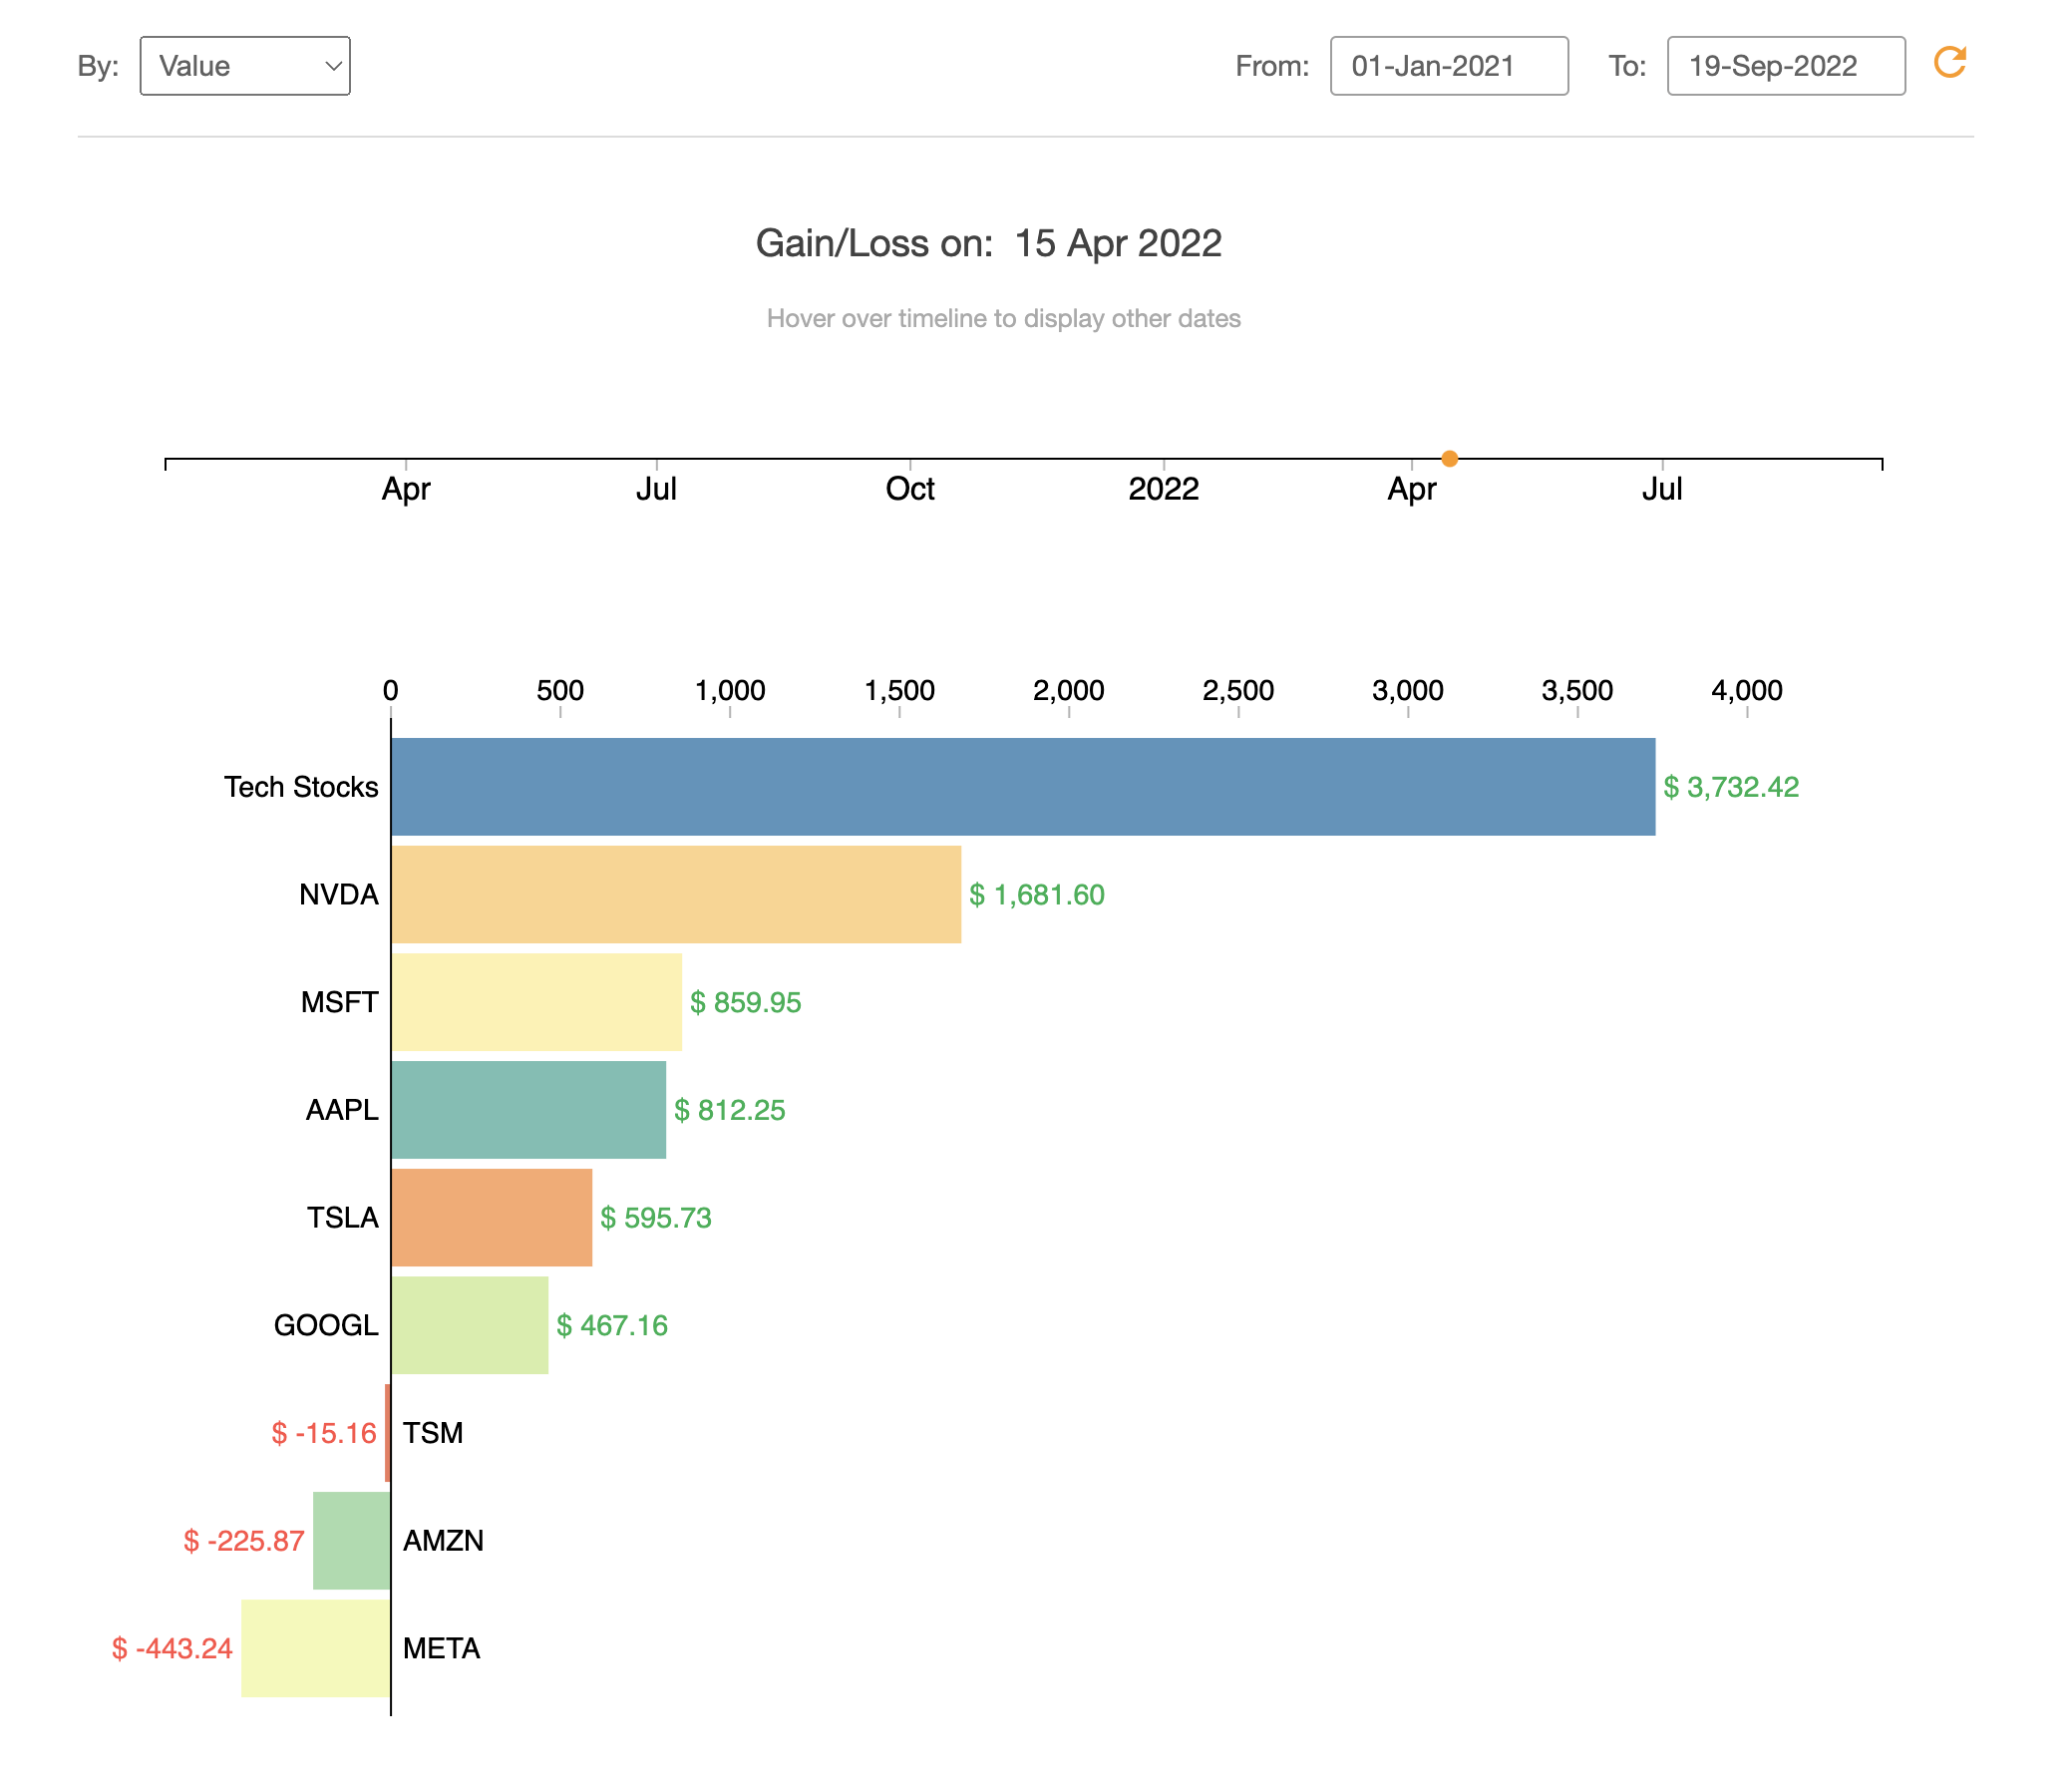Click the loss label $ -15.16
The width and height of the screenshot is (2072, 1787).
coord(324,1433)
